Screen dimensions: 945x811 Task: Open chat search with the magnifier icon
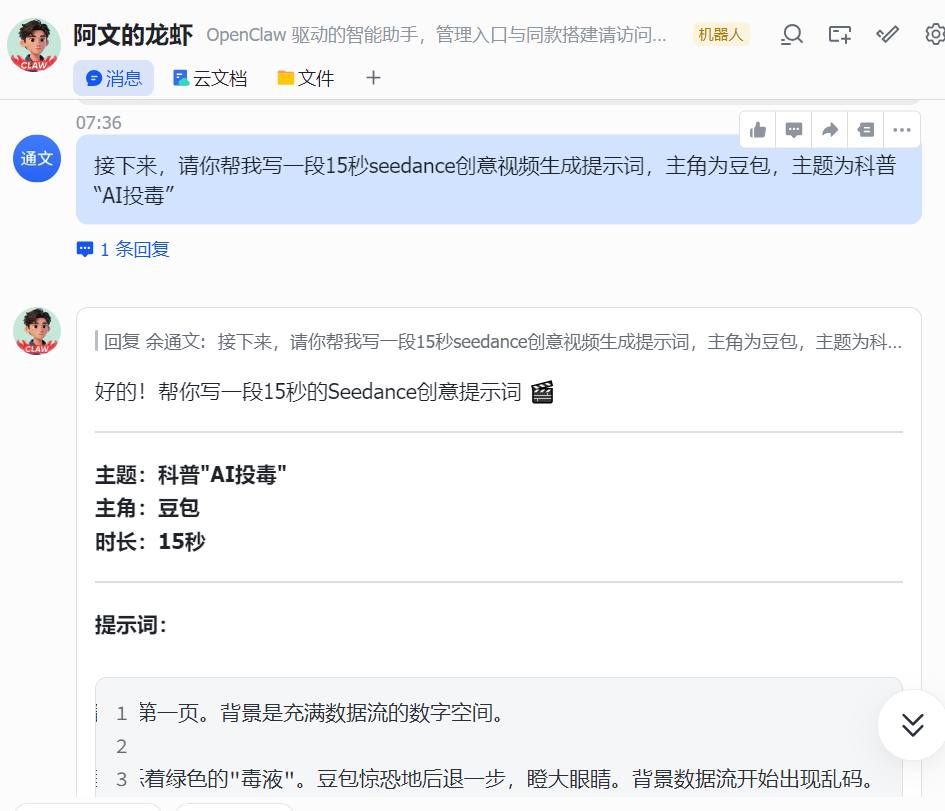[x=791, y=34]
